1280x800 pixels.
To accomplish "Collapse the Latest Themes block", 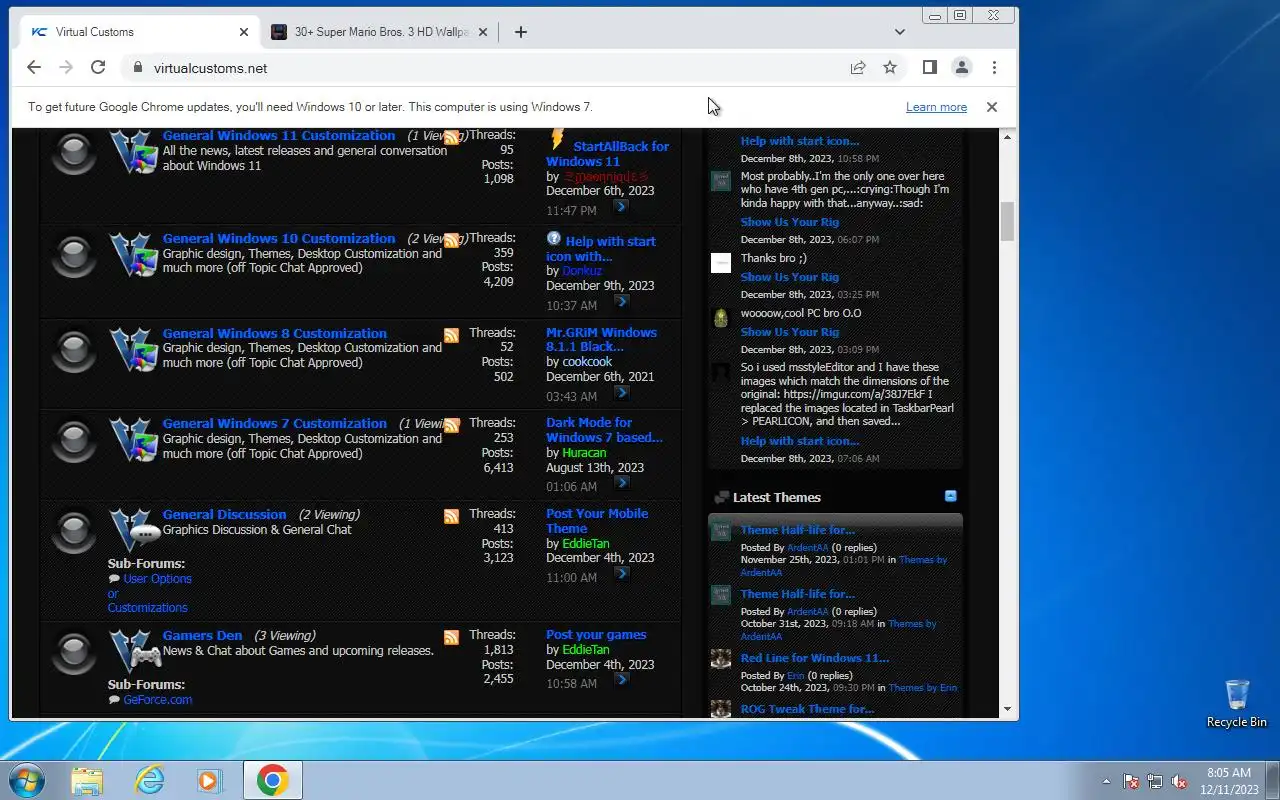I will [x=950, y=496].
